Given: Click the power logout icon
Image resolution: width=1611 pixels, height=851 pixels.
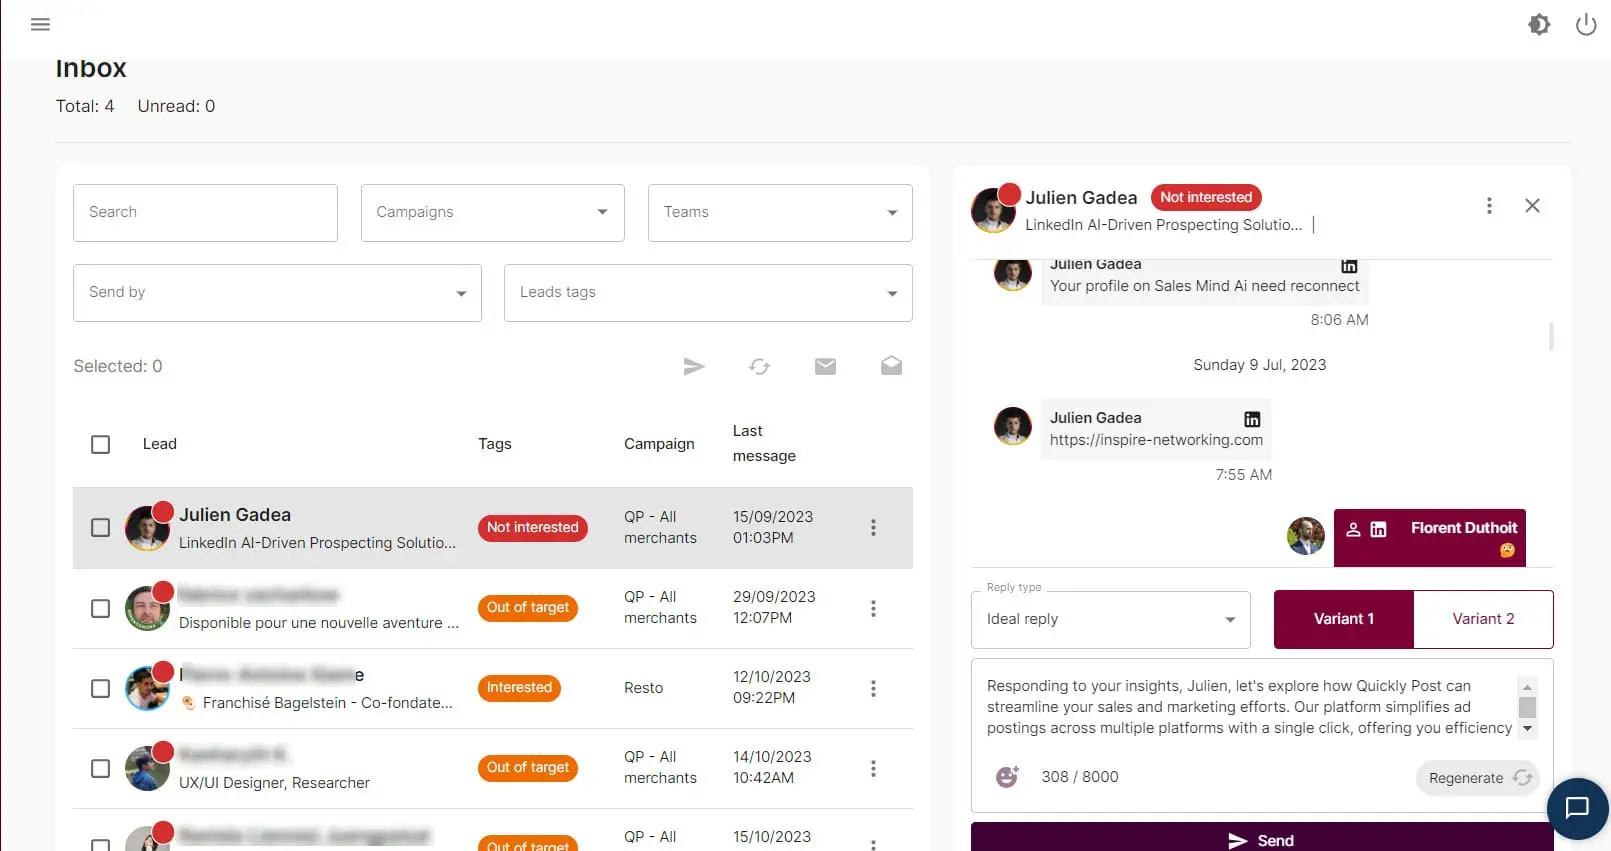Looking at the screenshot, I should tap(1586, 24).
